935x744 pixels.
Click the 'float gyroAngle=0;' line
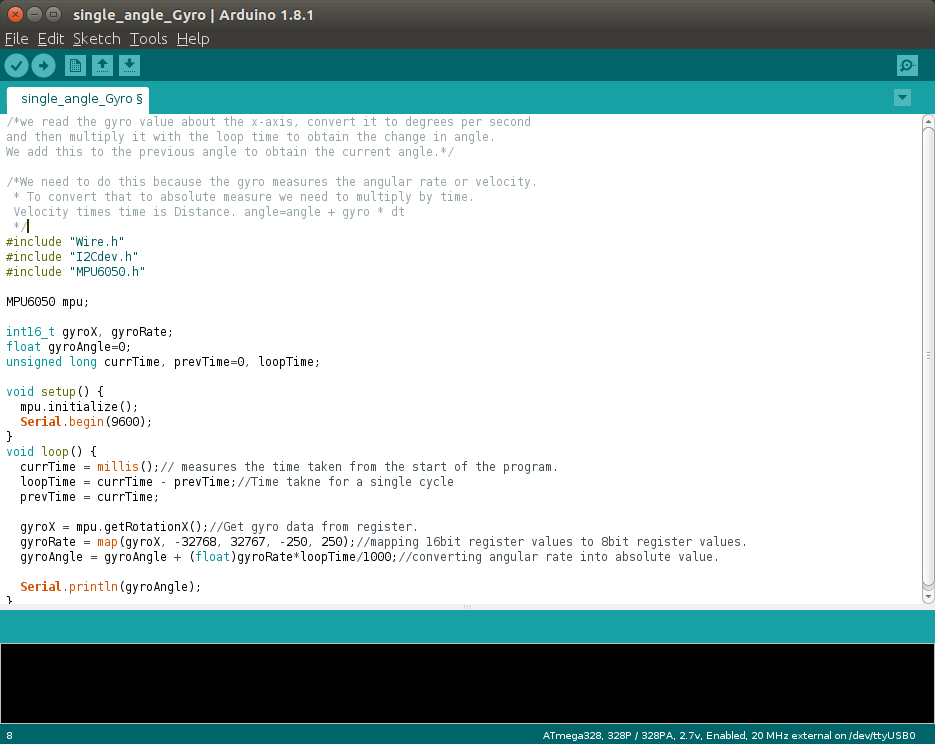(69, 346)
